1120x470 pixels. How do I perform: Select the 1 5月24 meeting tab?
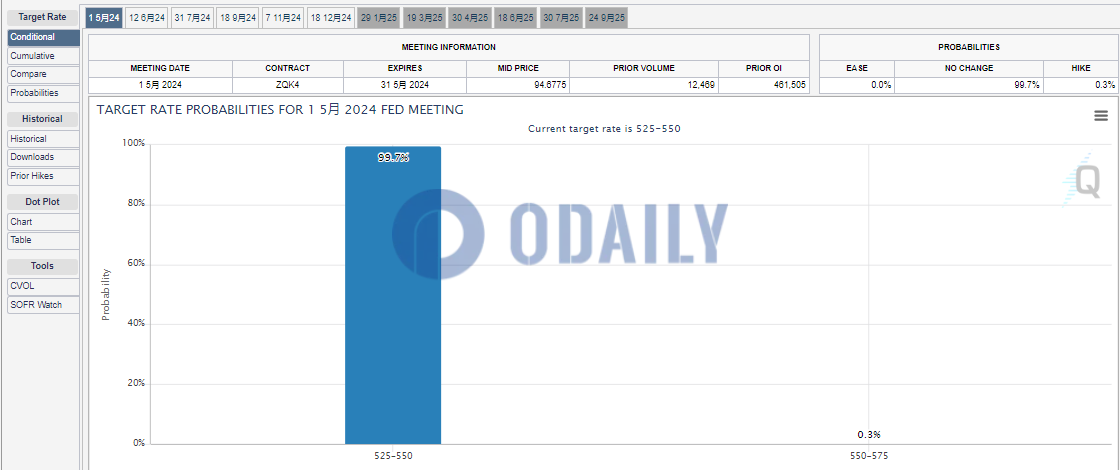tap(104, 18)
